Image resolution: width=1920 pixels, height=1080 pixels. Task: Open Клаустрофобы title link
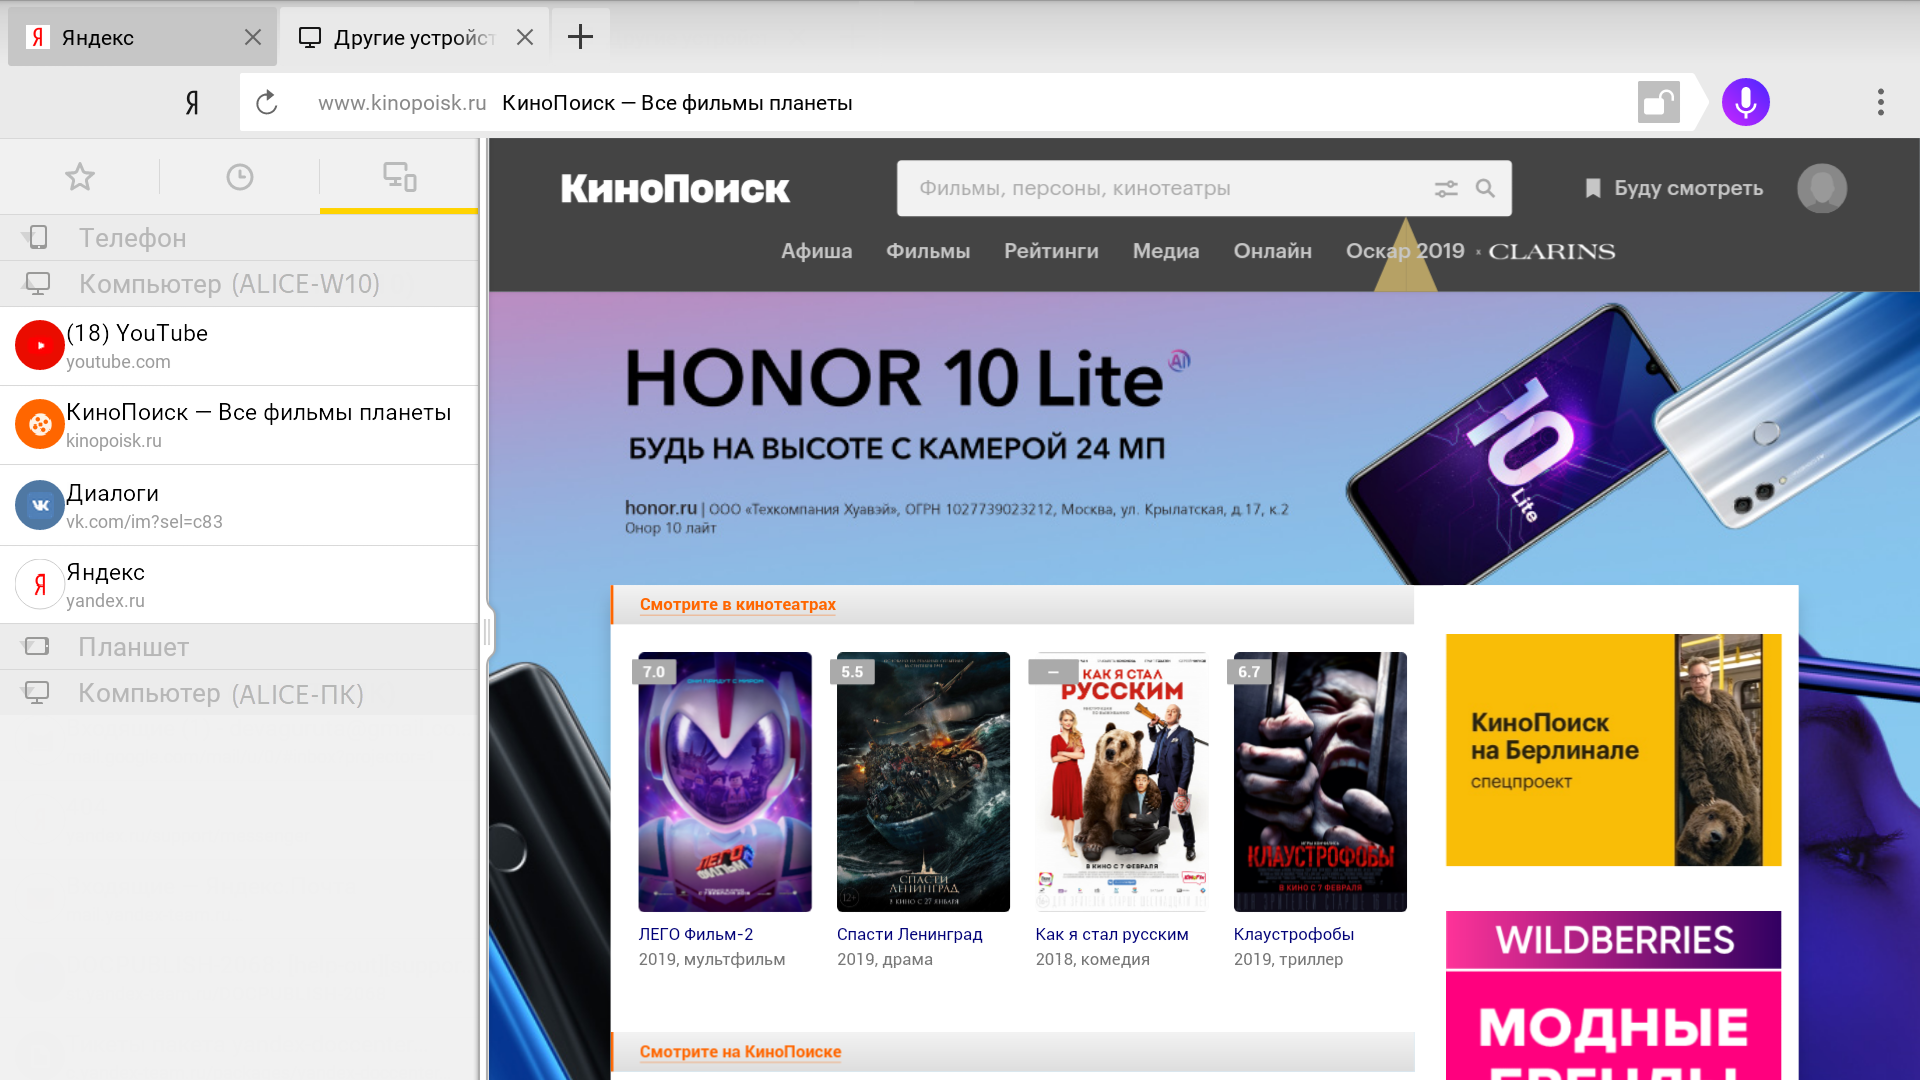[x=1294, y=934]
